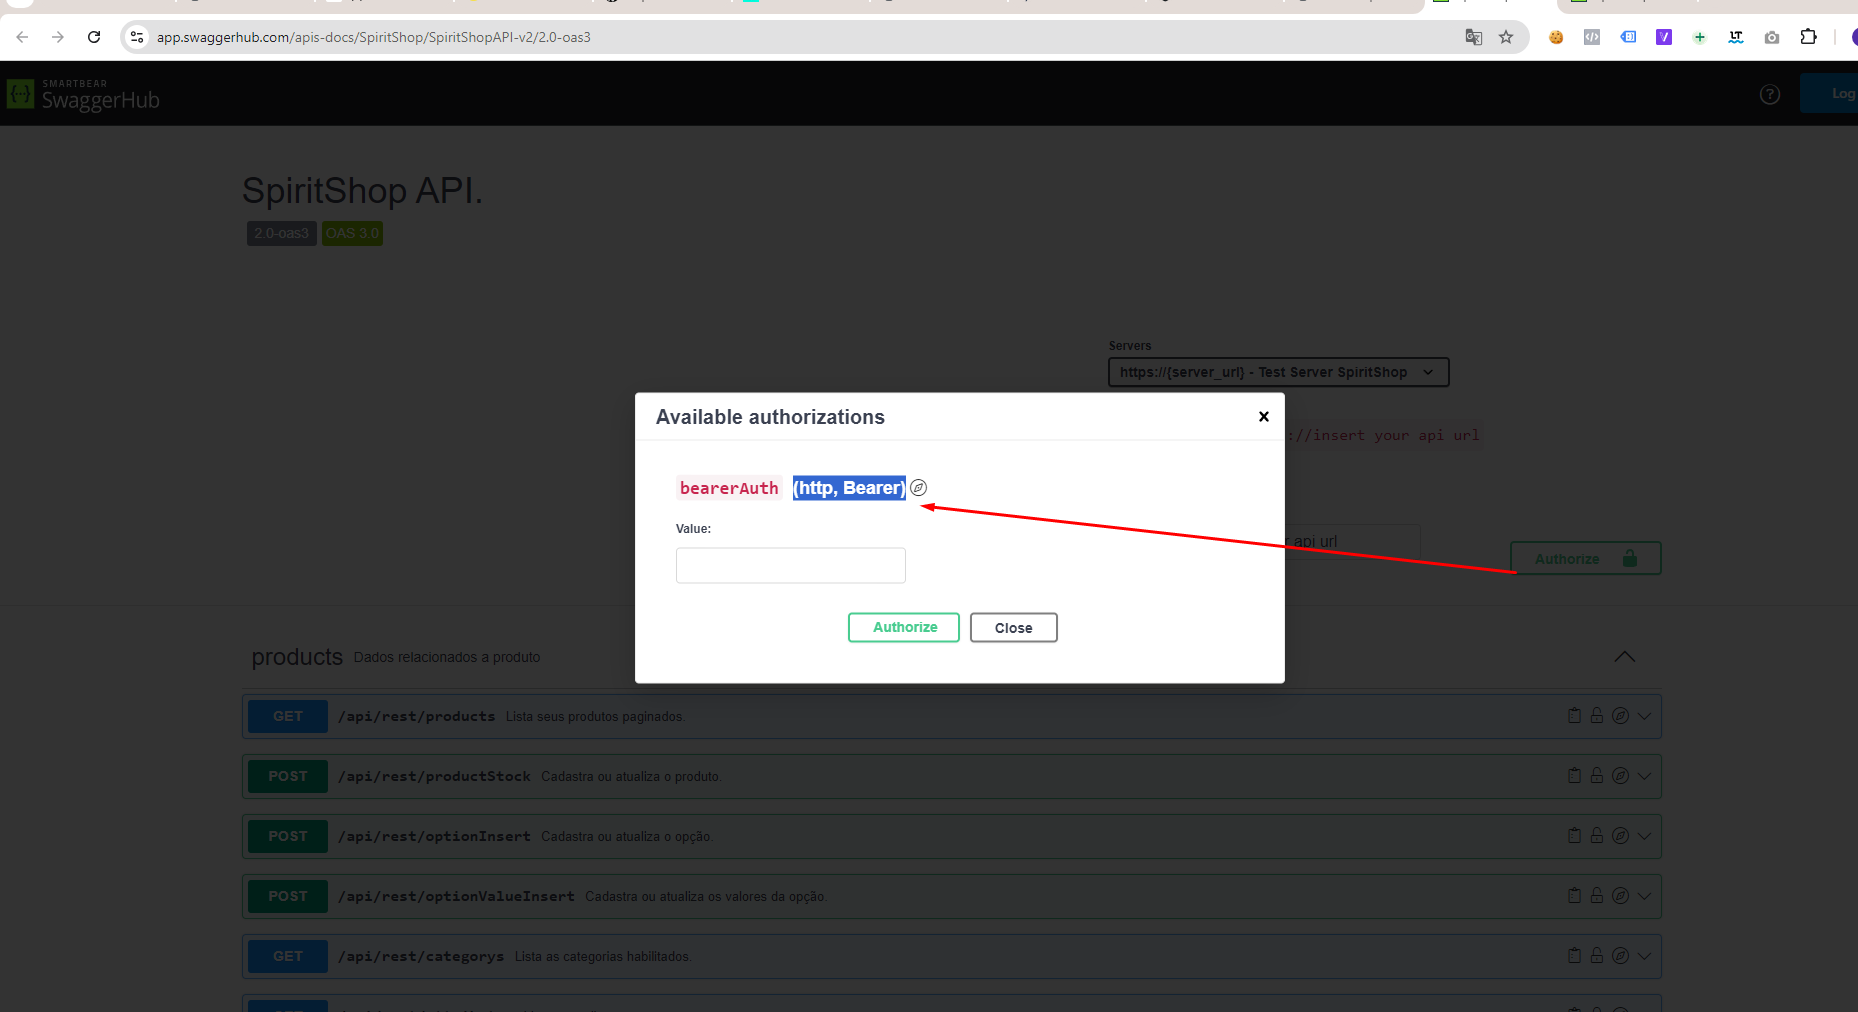Image resolution: width=1858 pixels, height=1012 pixels.
Task: Bookmark this page using the star icon
Action: pyautogui.click(x=1506, y=37)
